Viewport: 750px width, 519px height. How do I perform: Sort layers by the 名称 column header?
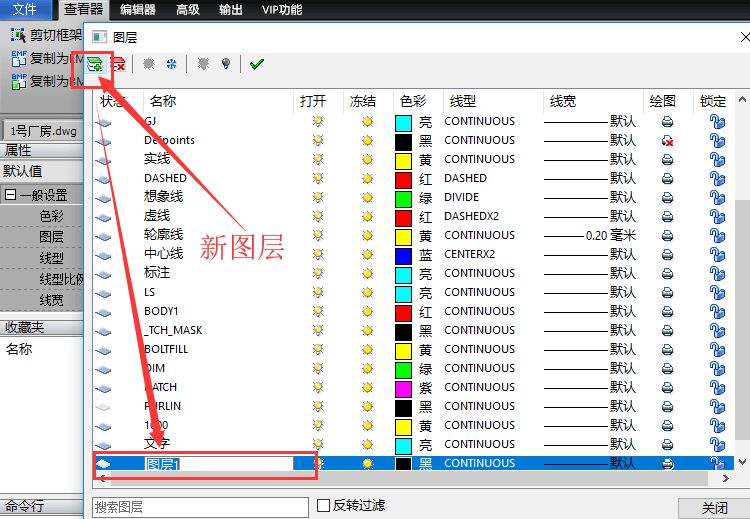218,101
